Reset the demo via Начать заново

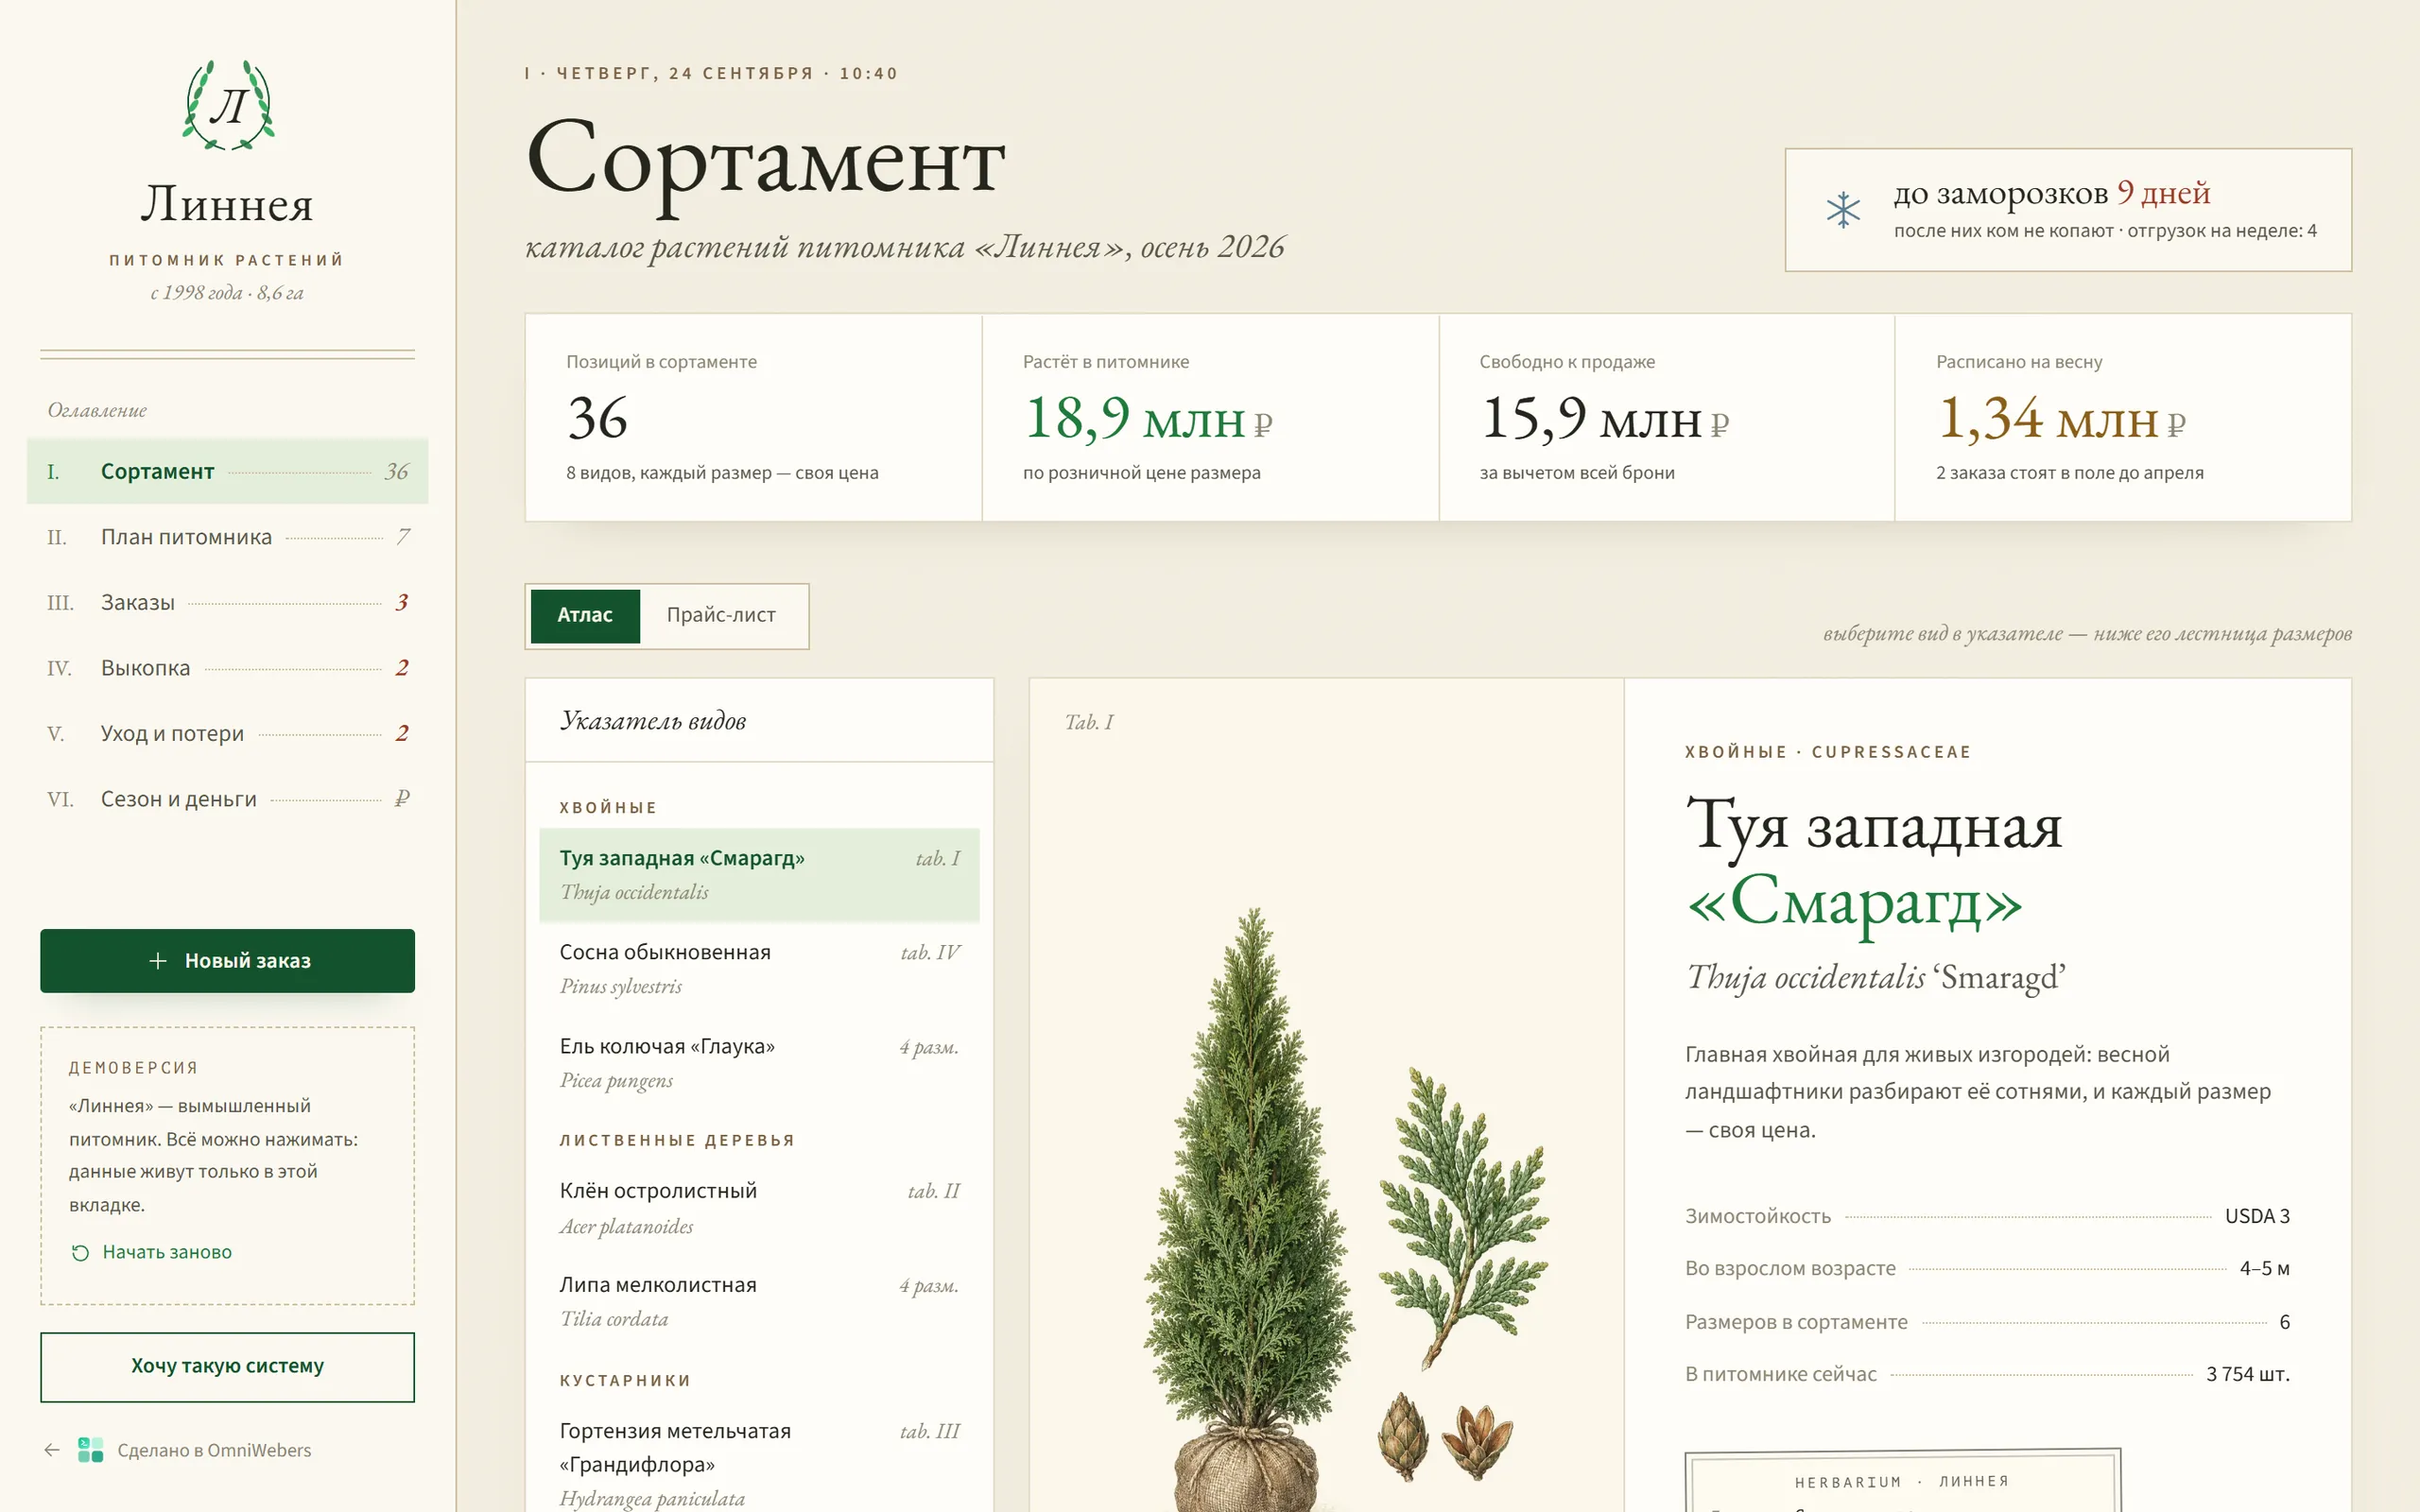tap(152, 1252)
